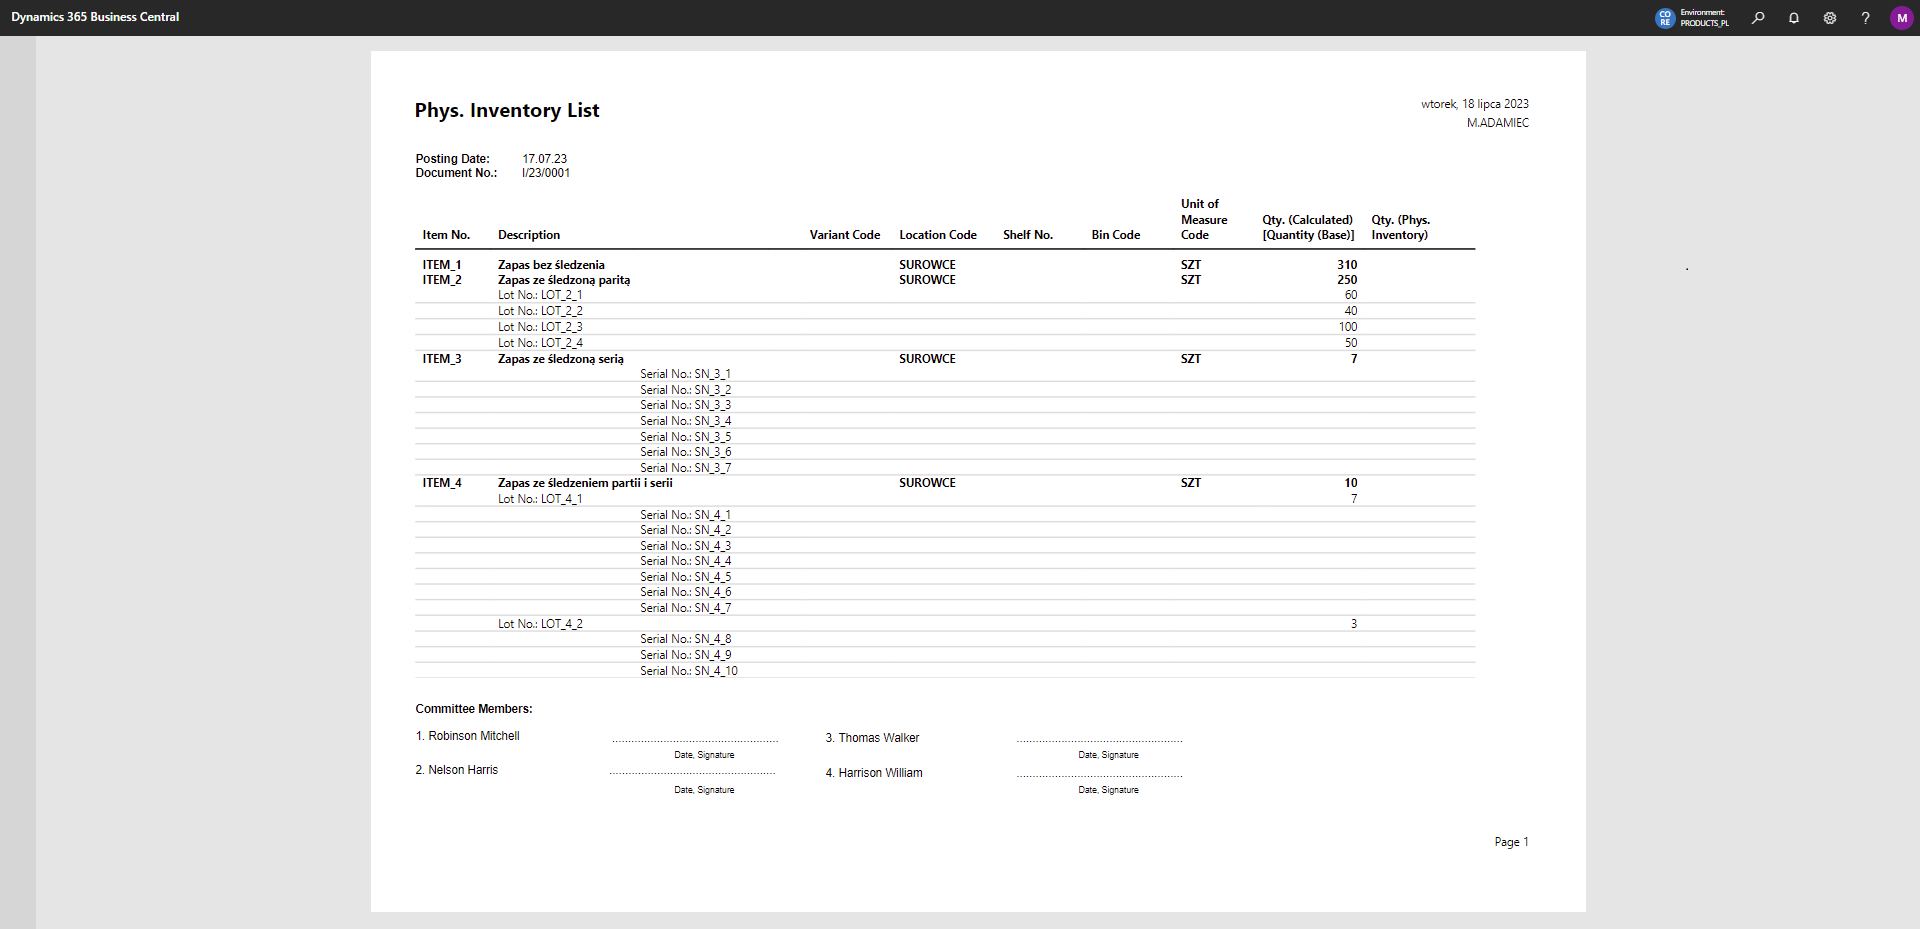Viewport: 1920px width, 929px height.
Task: Click Qty. (Phys. Inventory) column header
Action: (1401, 227)
